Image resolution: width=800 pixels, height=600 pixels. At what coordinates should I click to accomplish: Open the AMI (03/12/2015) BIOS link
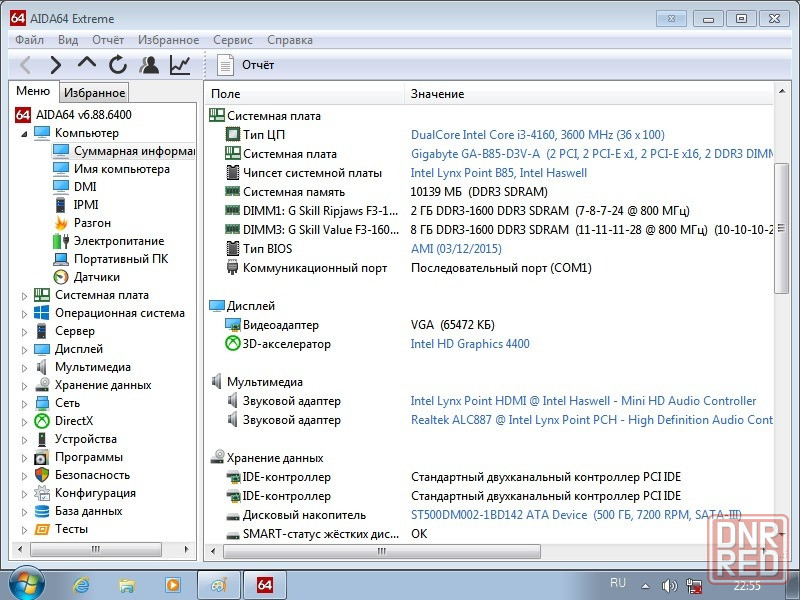pyautogui.click(x=456, y=248)
